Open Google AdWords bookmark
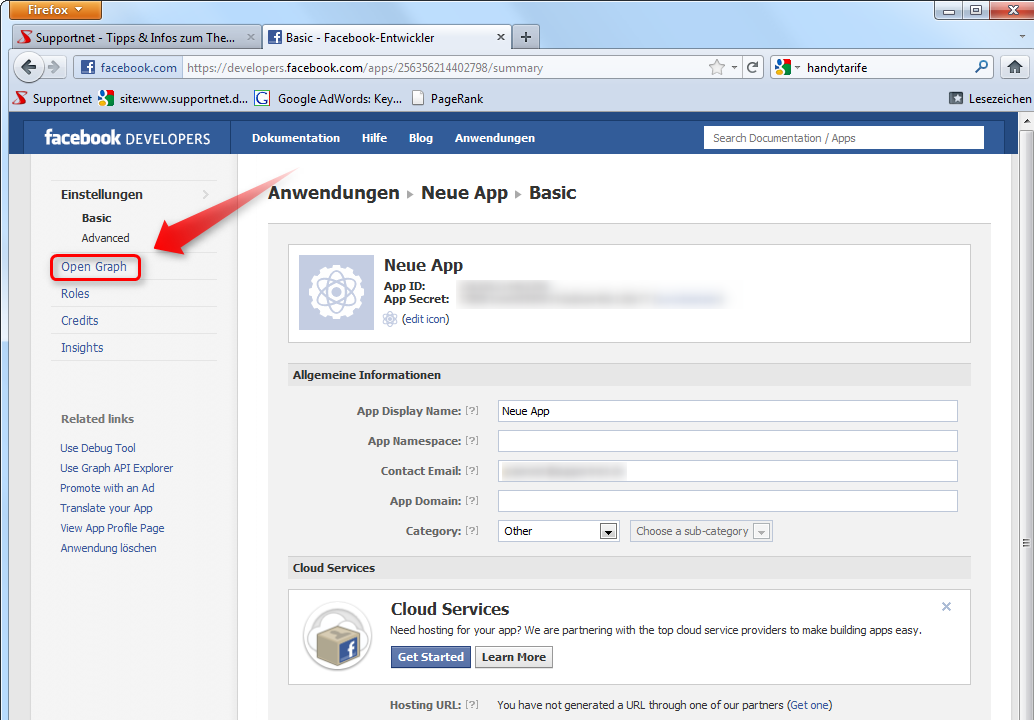 (328, 98)
